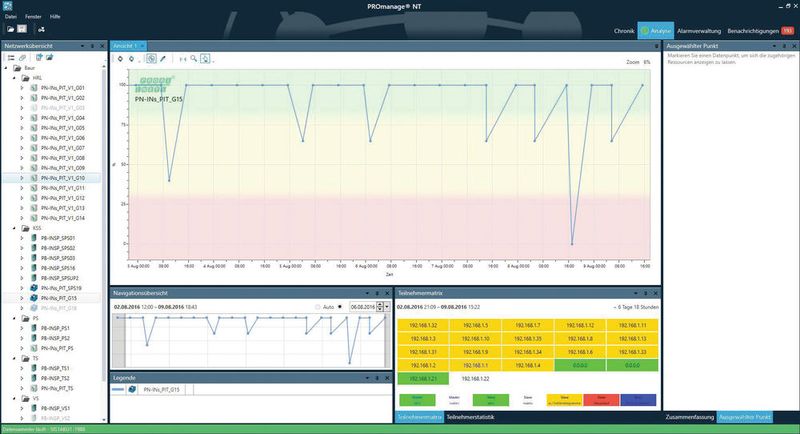The height and width of the screenshot is (434, 800).
Task: Open the date dropdown in Navigationsübersicht
Action: (x=387, y=306)
